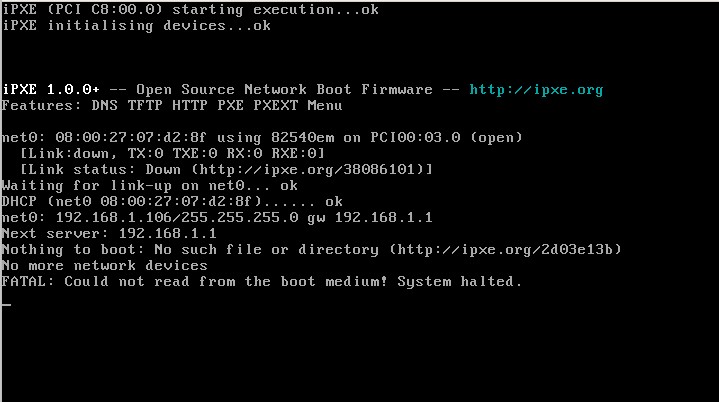Click the blinking cursor at the prompt
Screen dimensions: 719x402
pos(6,304)
